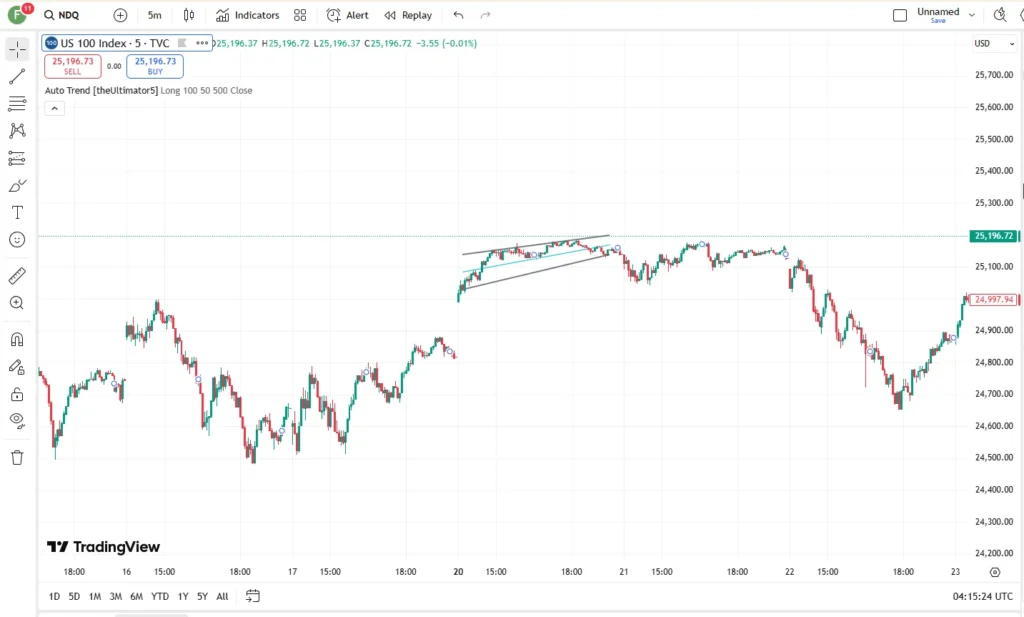This screenshot has height=617, width=1024.
Task: Open the USD currency dropdown
Action: point(994,43)
